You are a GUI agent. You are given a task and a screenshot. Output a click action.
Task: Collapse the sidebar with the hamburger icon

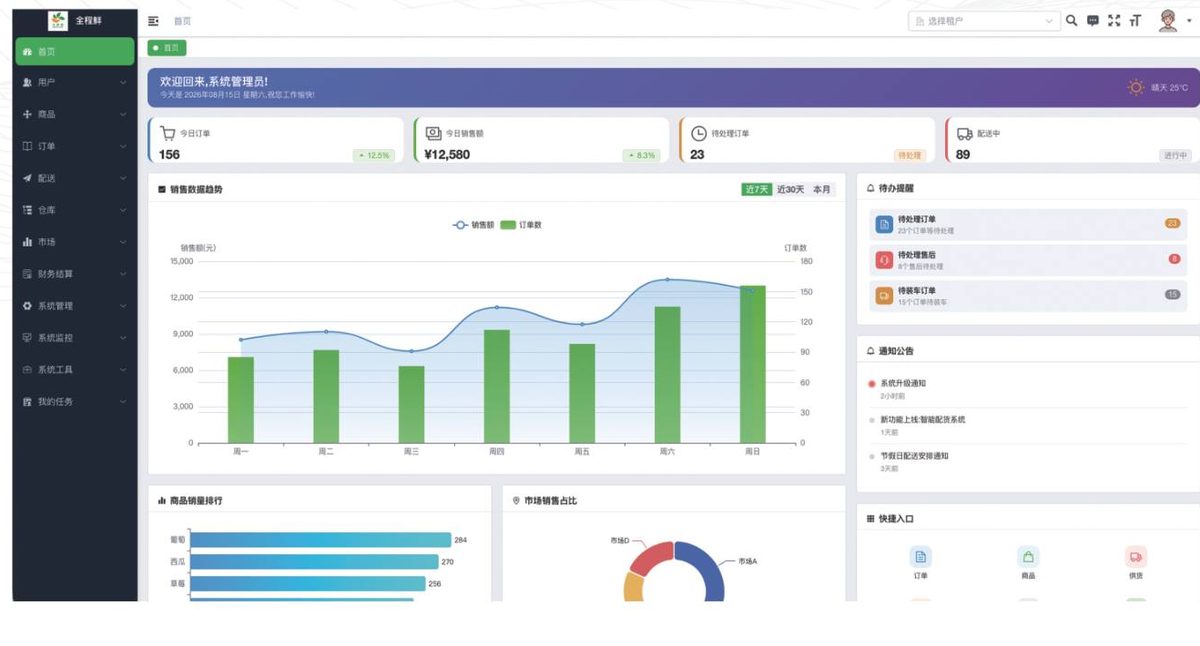coord(153,21)
